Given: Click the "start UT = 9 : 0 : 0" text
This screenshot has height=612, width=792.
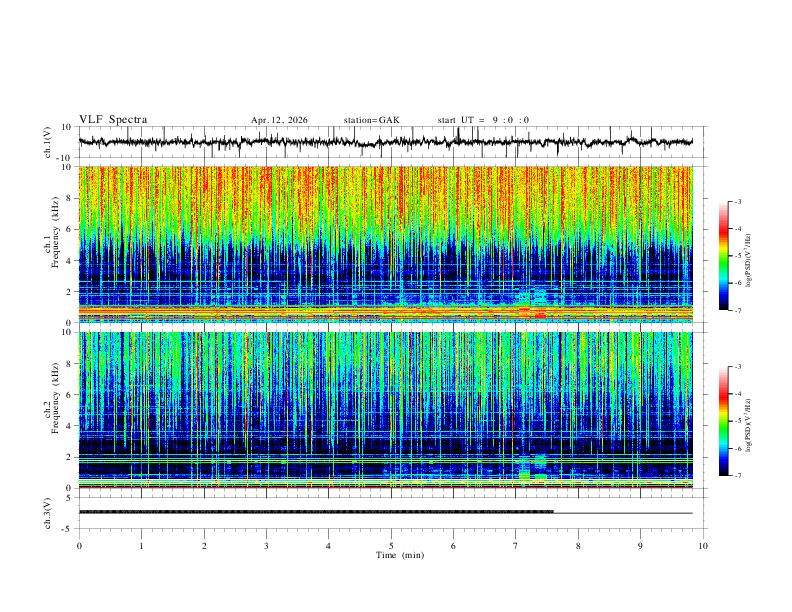Looking at the screenshot, I should (483, 120).
